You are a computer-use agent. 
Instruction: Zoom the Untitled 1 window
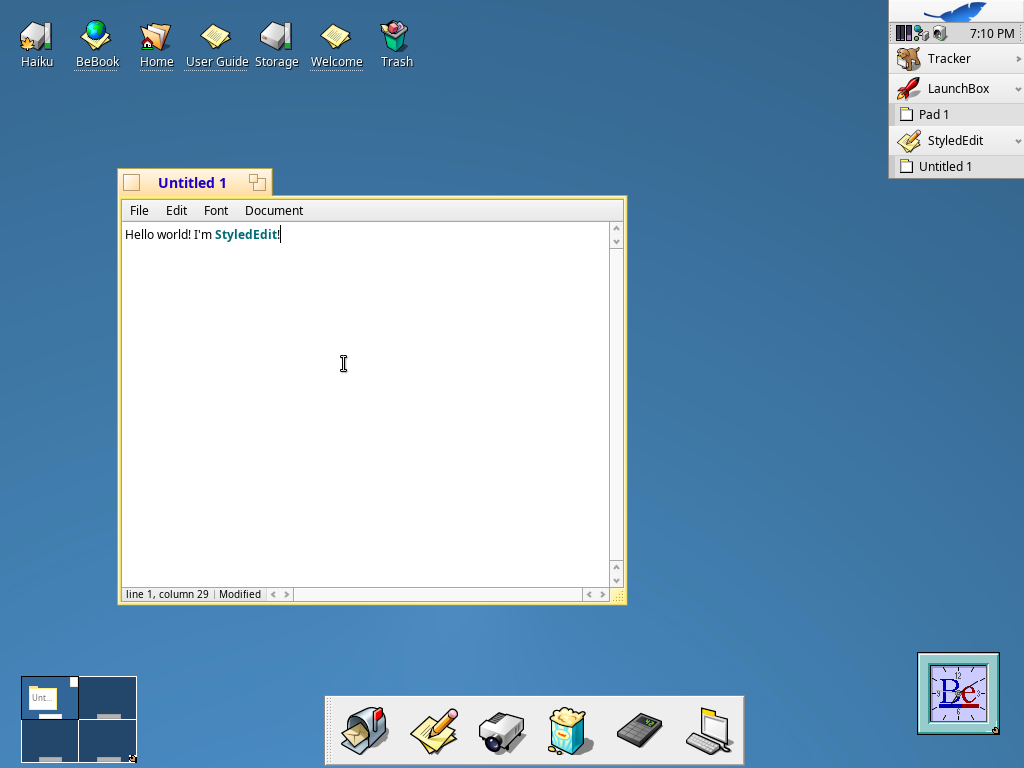pos(257,183)
